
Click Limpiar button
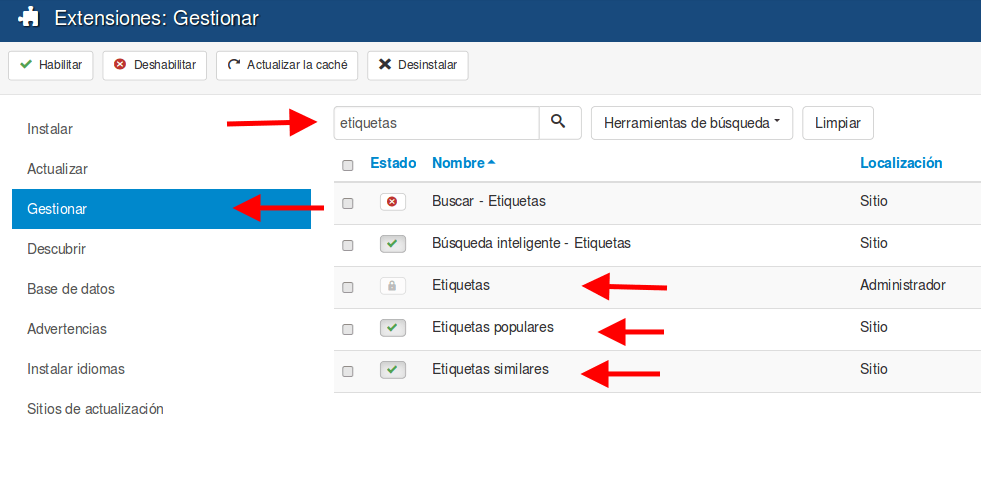[838, 123]
